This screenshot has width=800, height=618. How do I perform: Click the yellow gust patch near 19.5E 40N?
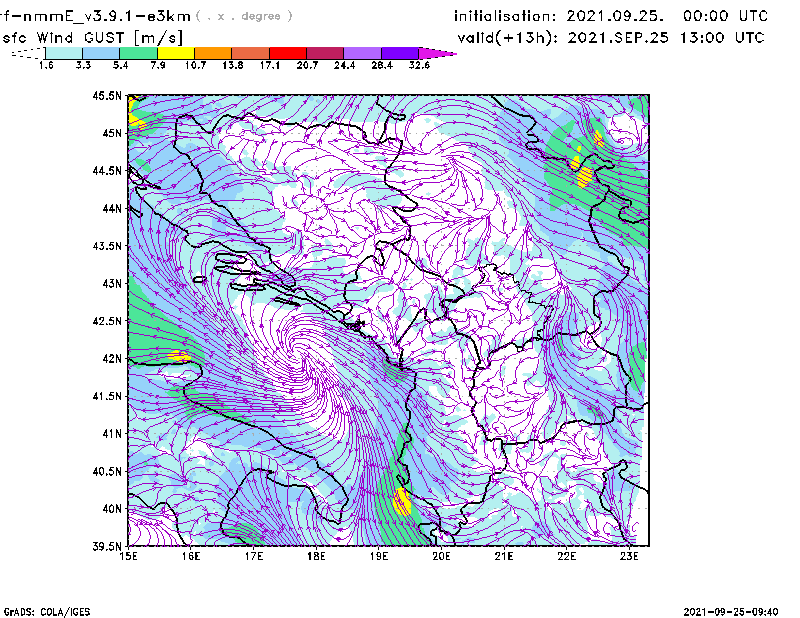[x=402, y=501]
